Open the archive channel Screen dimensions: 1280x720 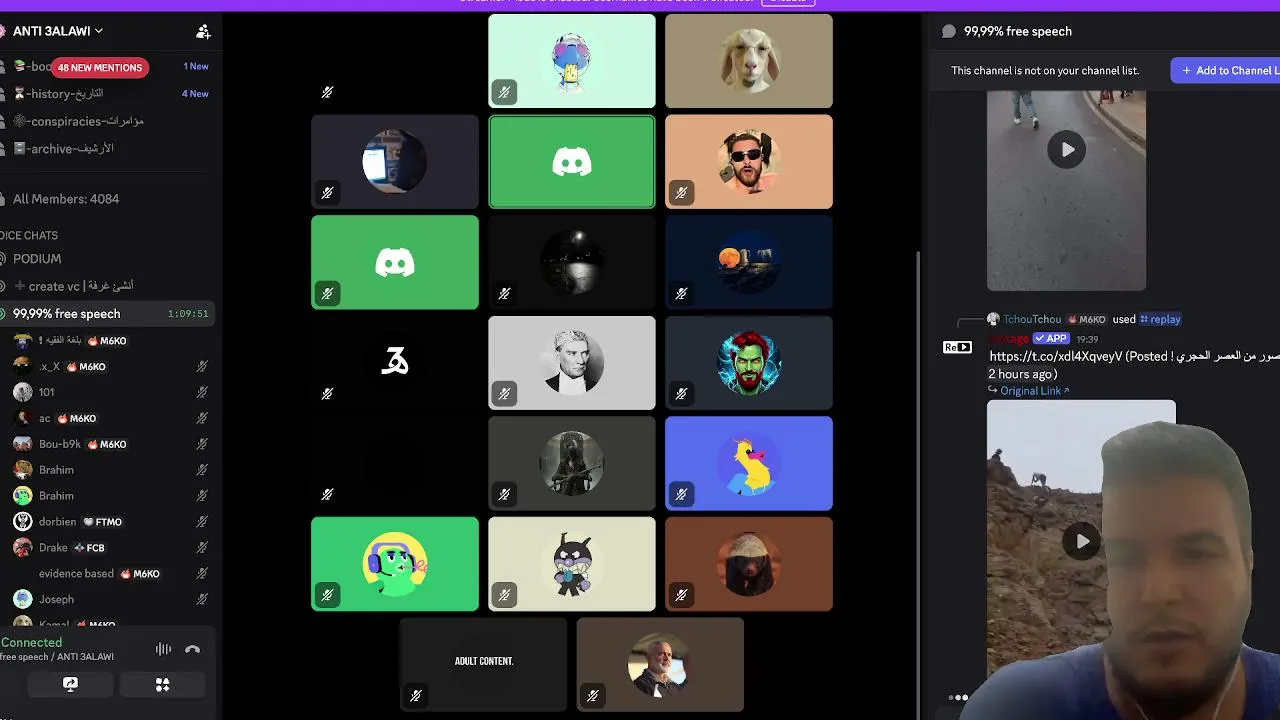click(x=64, y=149)
